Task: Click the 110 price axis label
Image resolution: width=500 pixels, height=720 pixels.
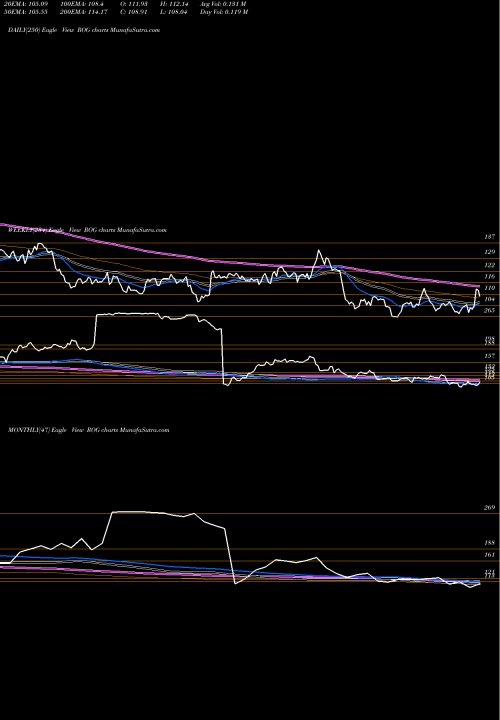Action: [489, 288]
